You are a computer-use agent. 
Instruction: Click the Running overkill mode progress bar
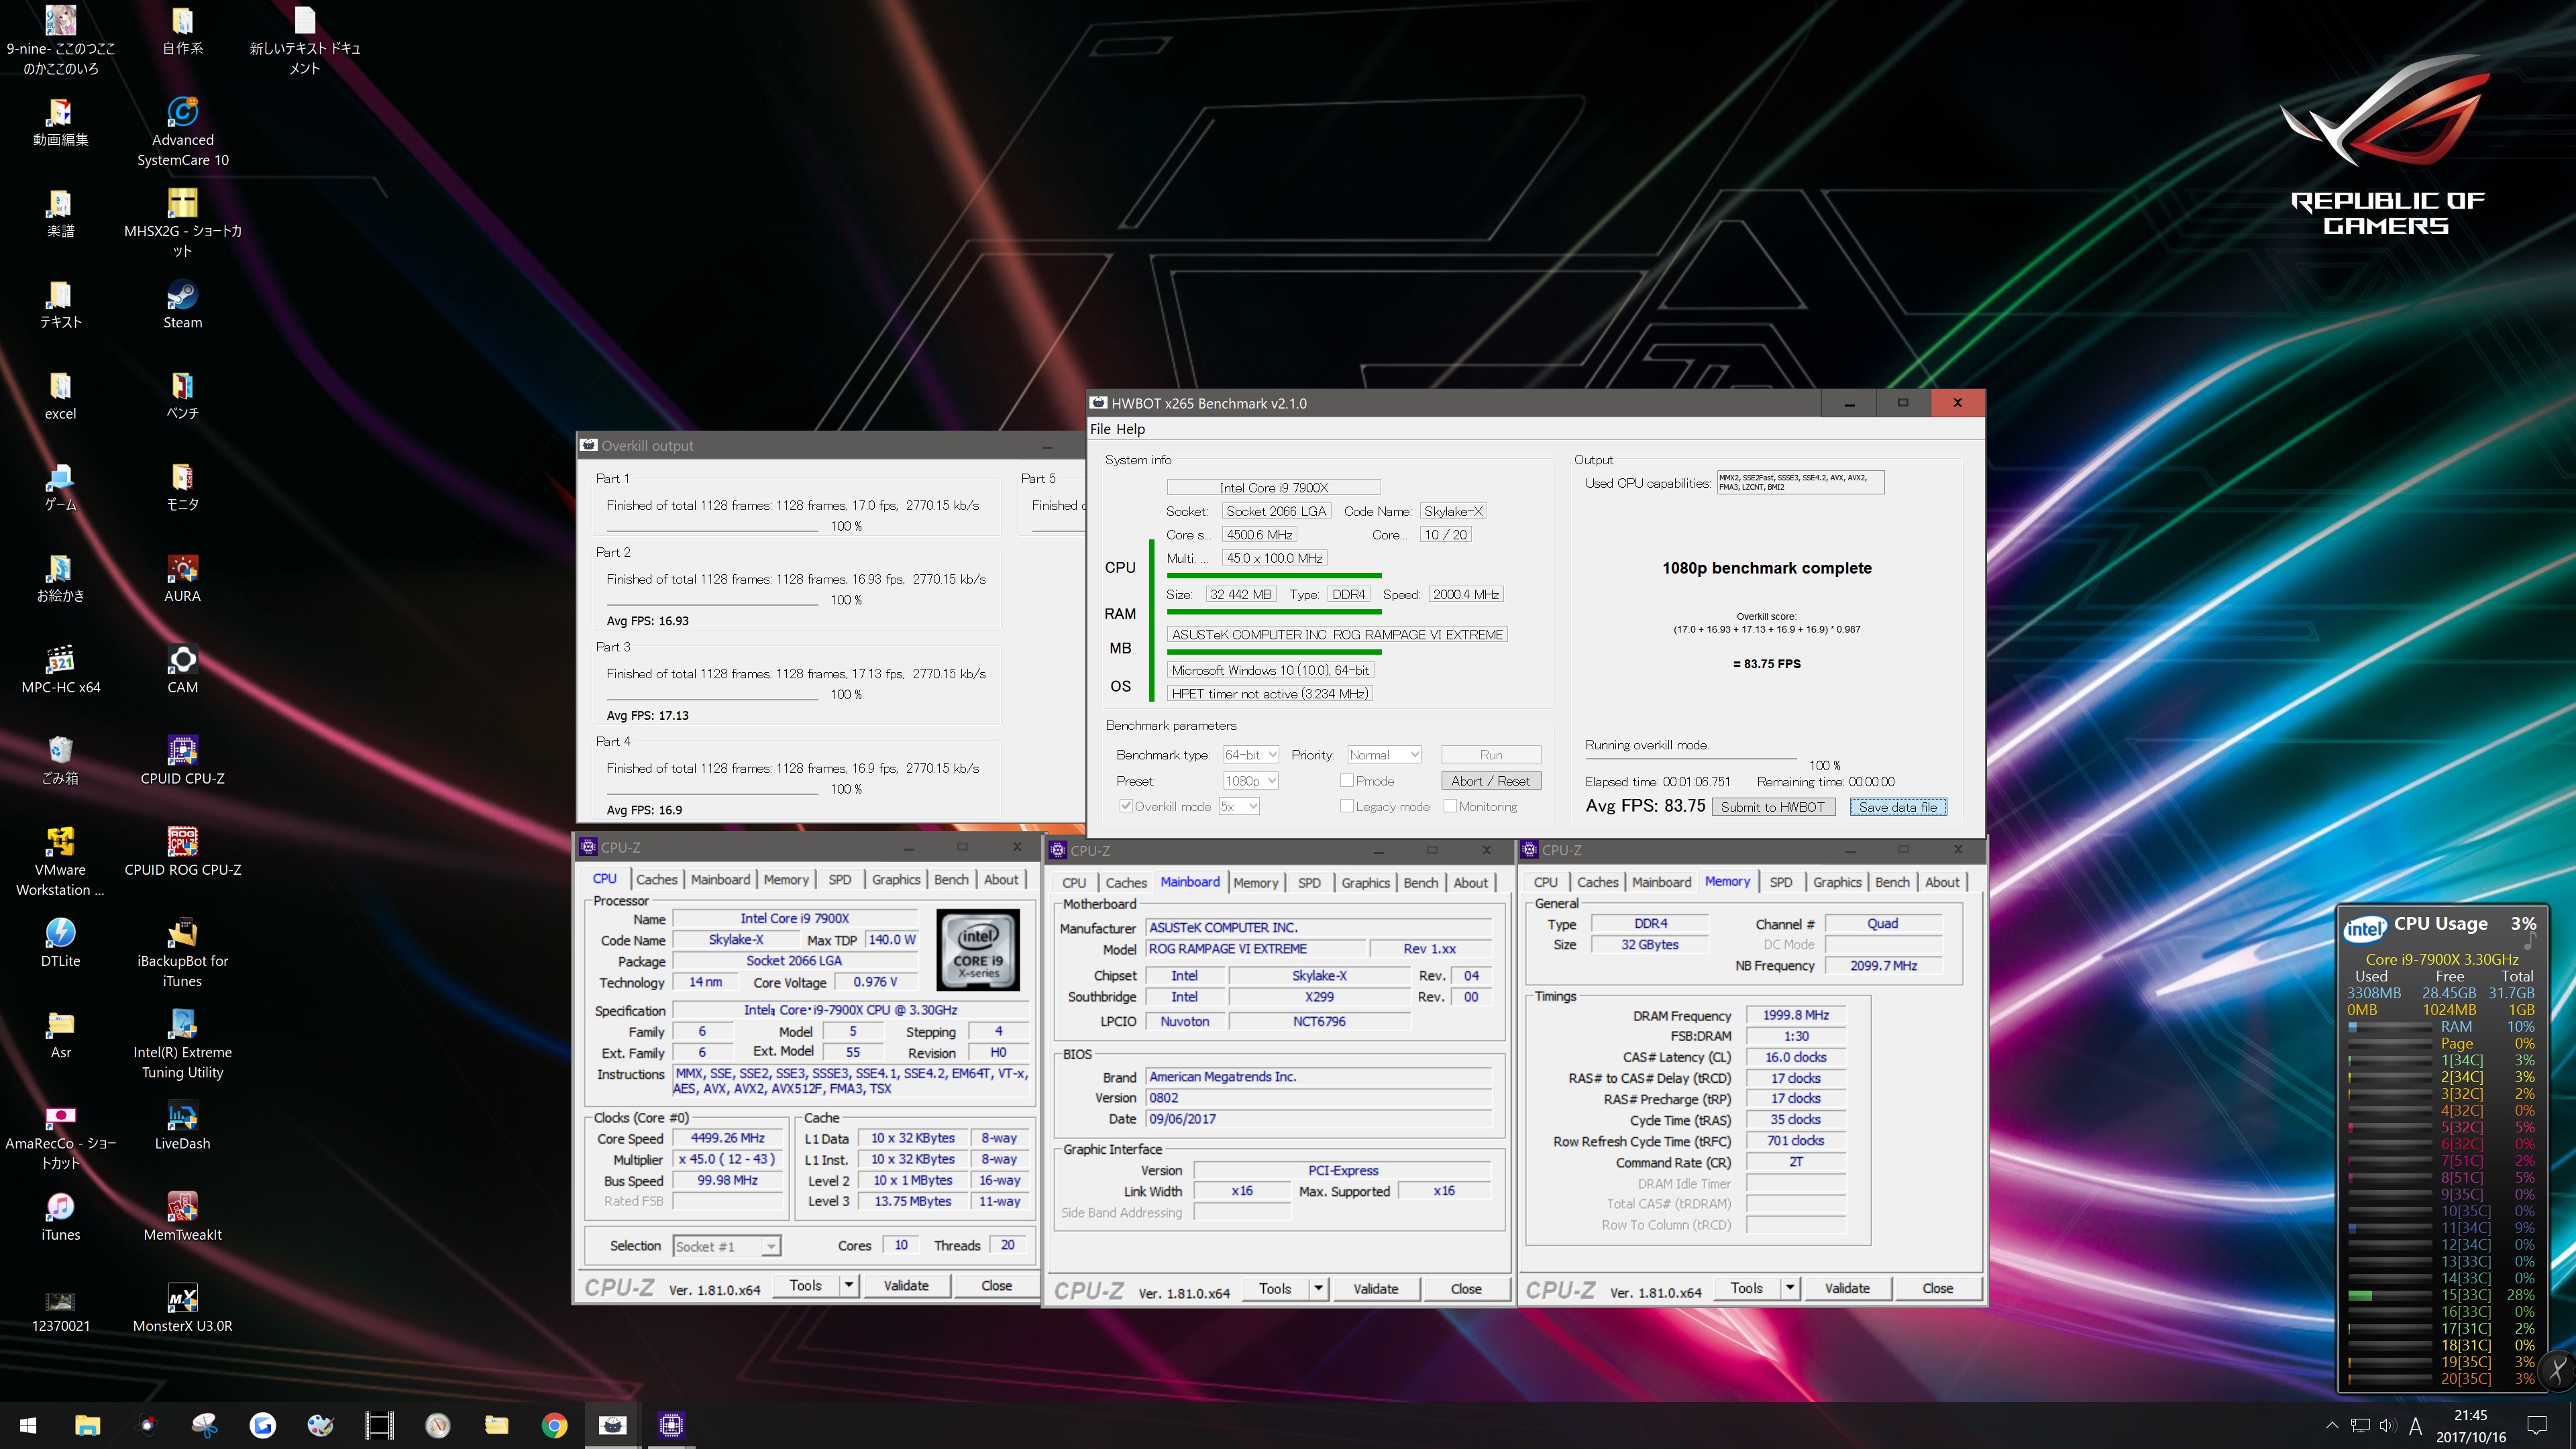[1691, 758]
